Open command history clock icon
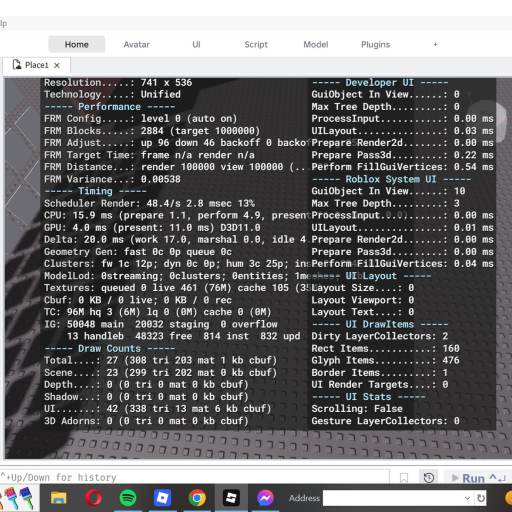512x512 pixels. [429, 478]
